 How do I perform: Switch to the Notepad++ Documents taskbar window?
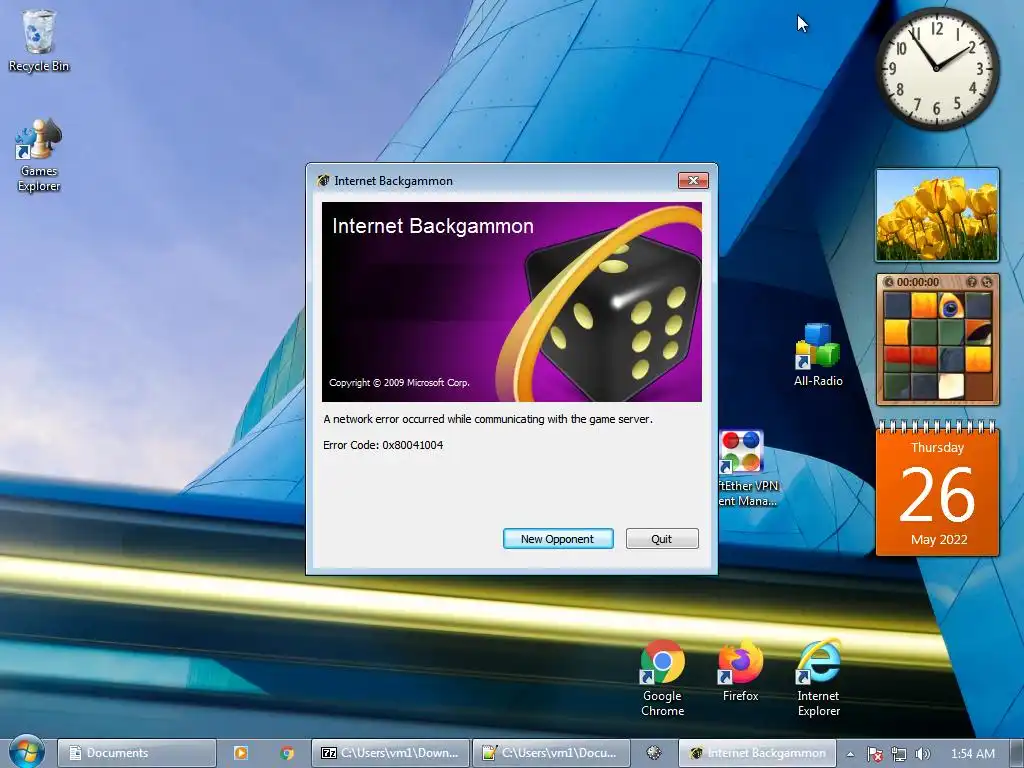click(x=551, y=753)
